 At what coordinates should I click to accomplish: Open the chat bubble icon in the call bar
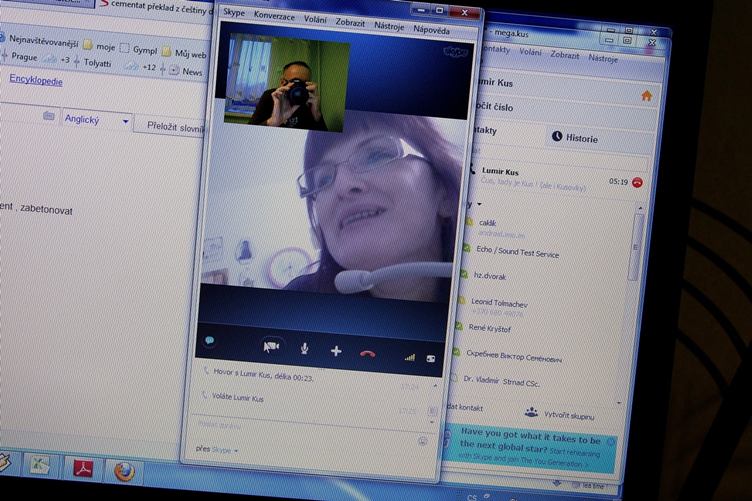[x=210, y=342]
